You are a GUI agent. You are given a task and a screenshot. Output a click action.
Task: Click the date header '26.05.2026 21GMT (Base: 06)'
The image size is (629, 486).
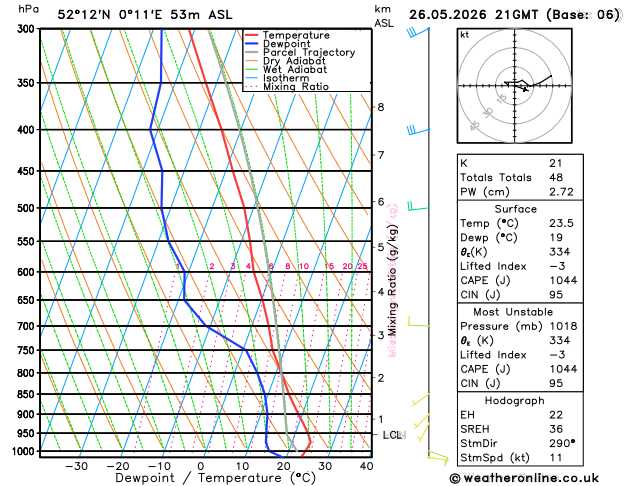pos(515,15)
